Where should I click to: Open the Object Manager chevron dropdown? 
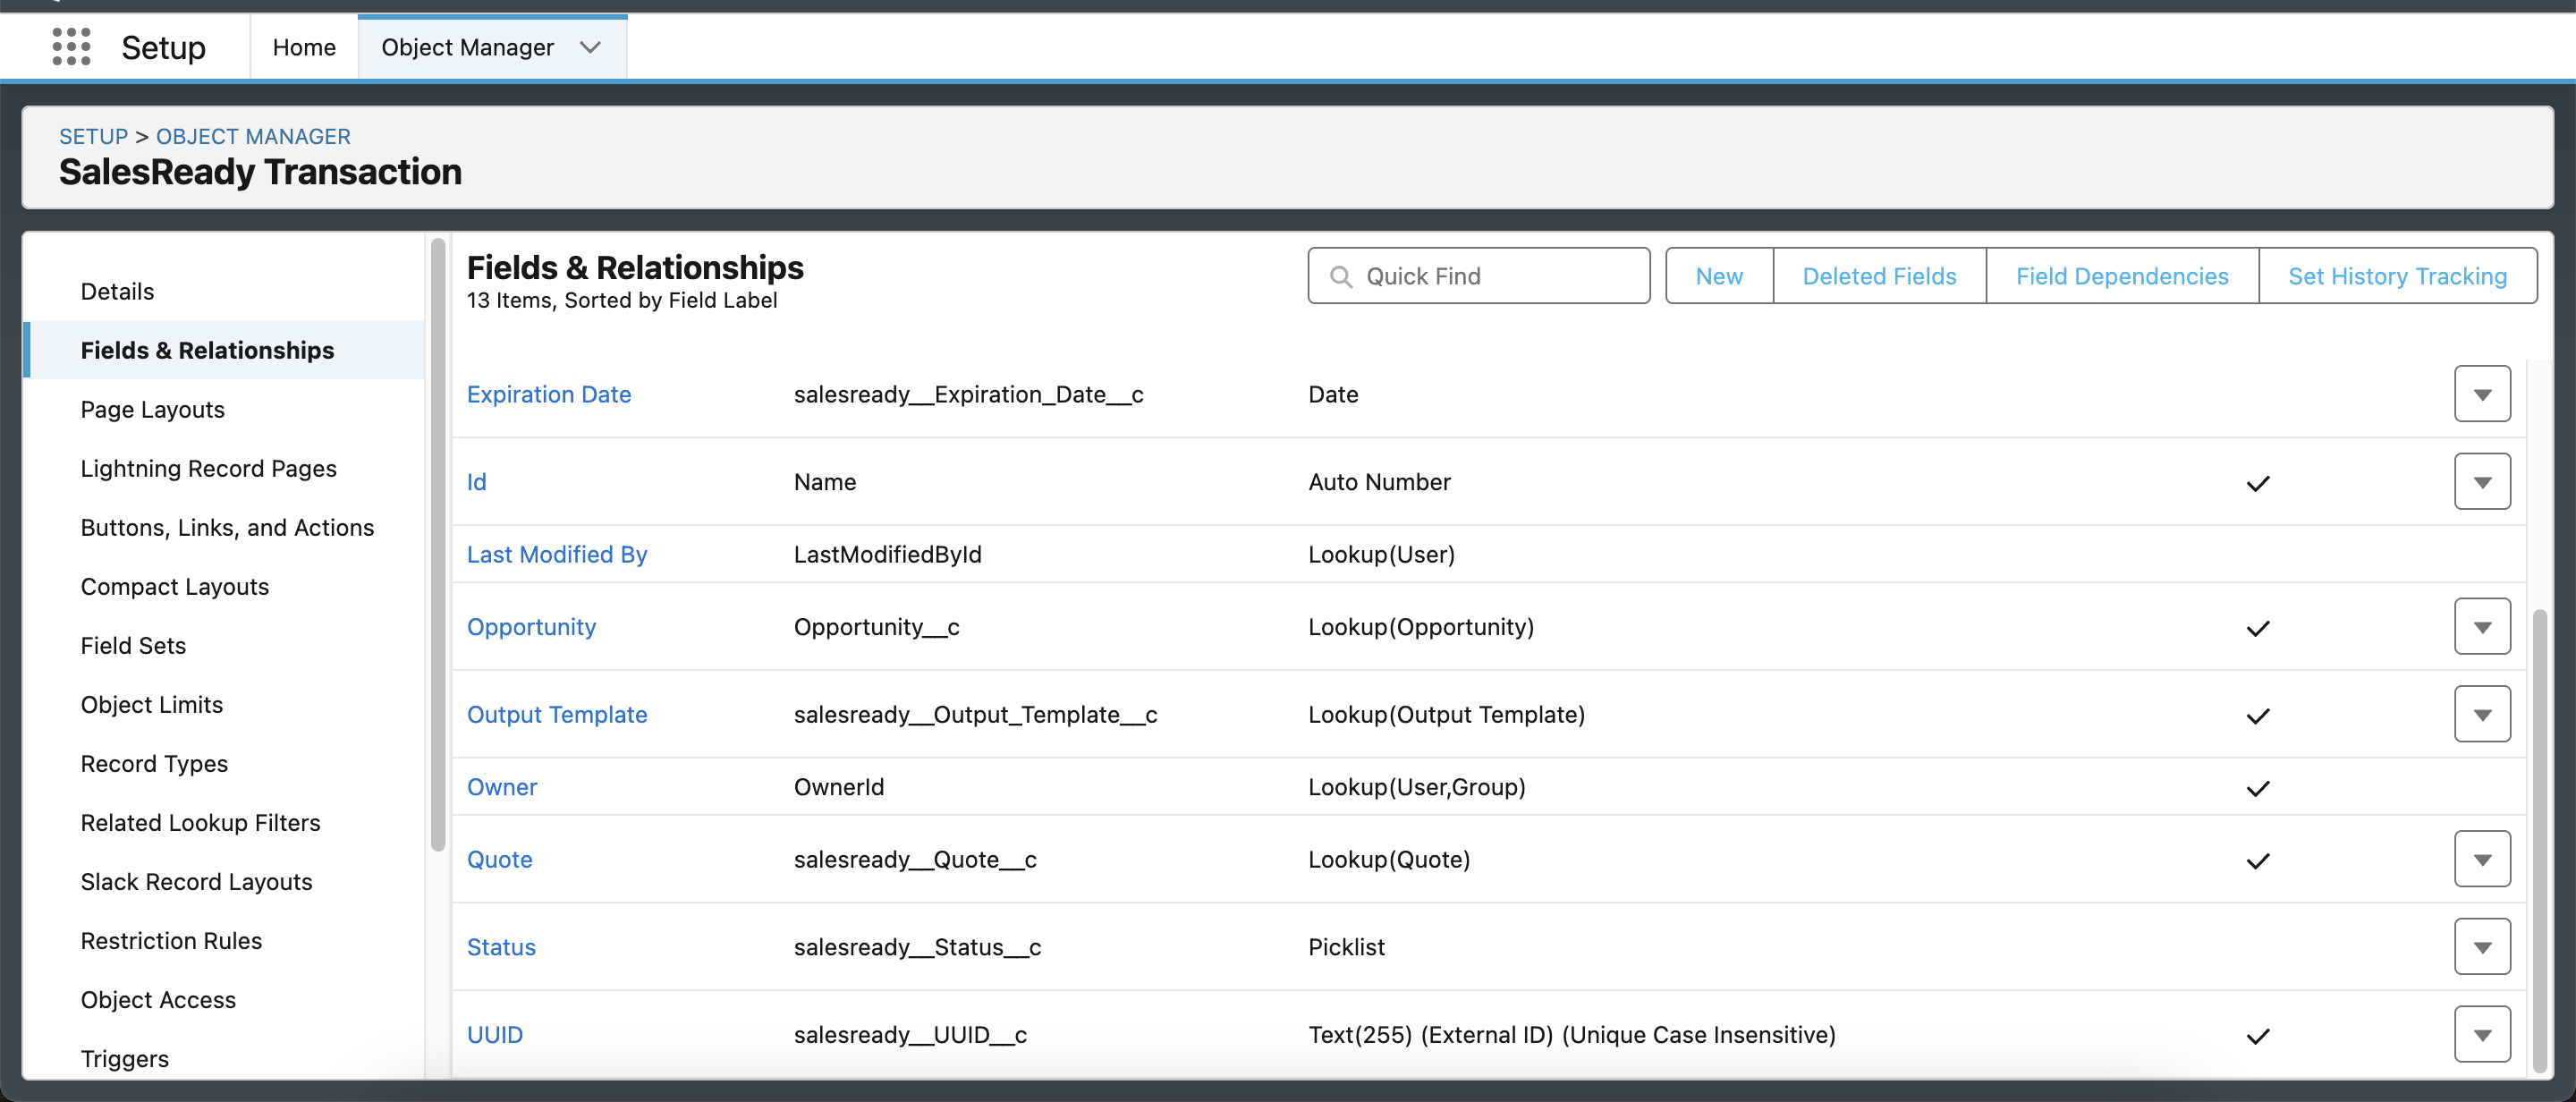[590, 47]
